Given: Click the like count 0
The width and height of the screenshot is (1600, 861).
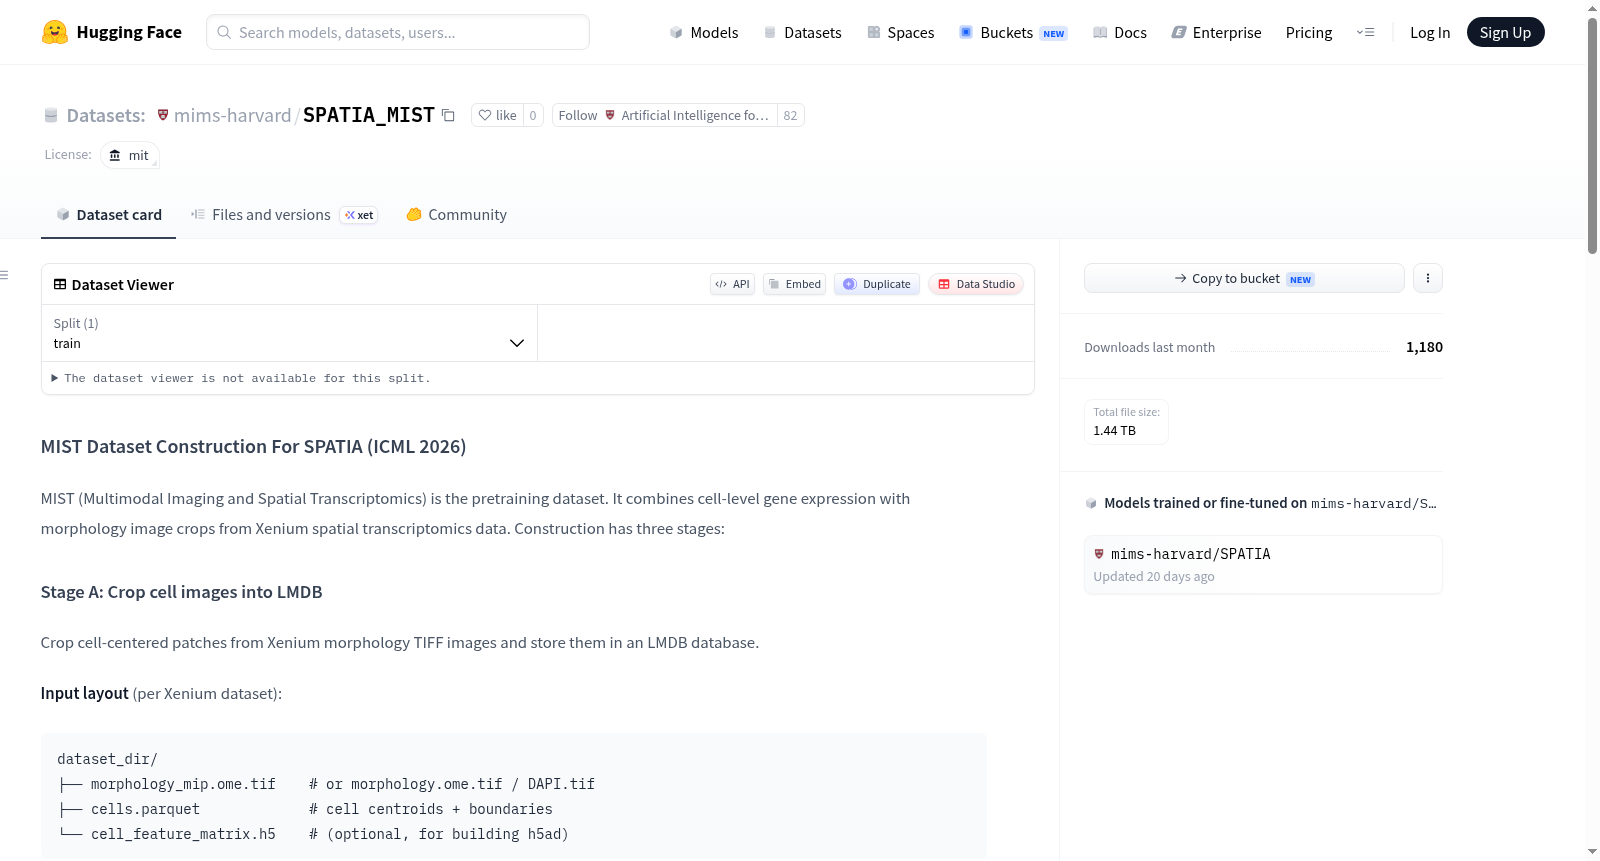Looking at the screenshot, I should (x=533, y=116).
